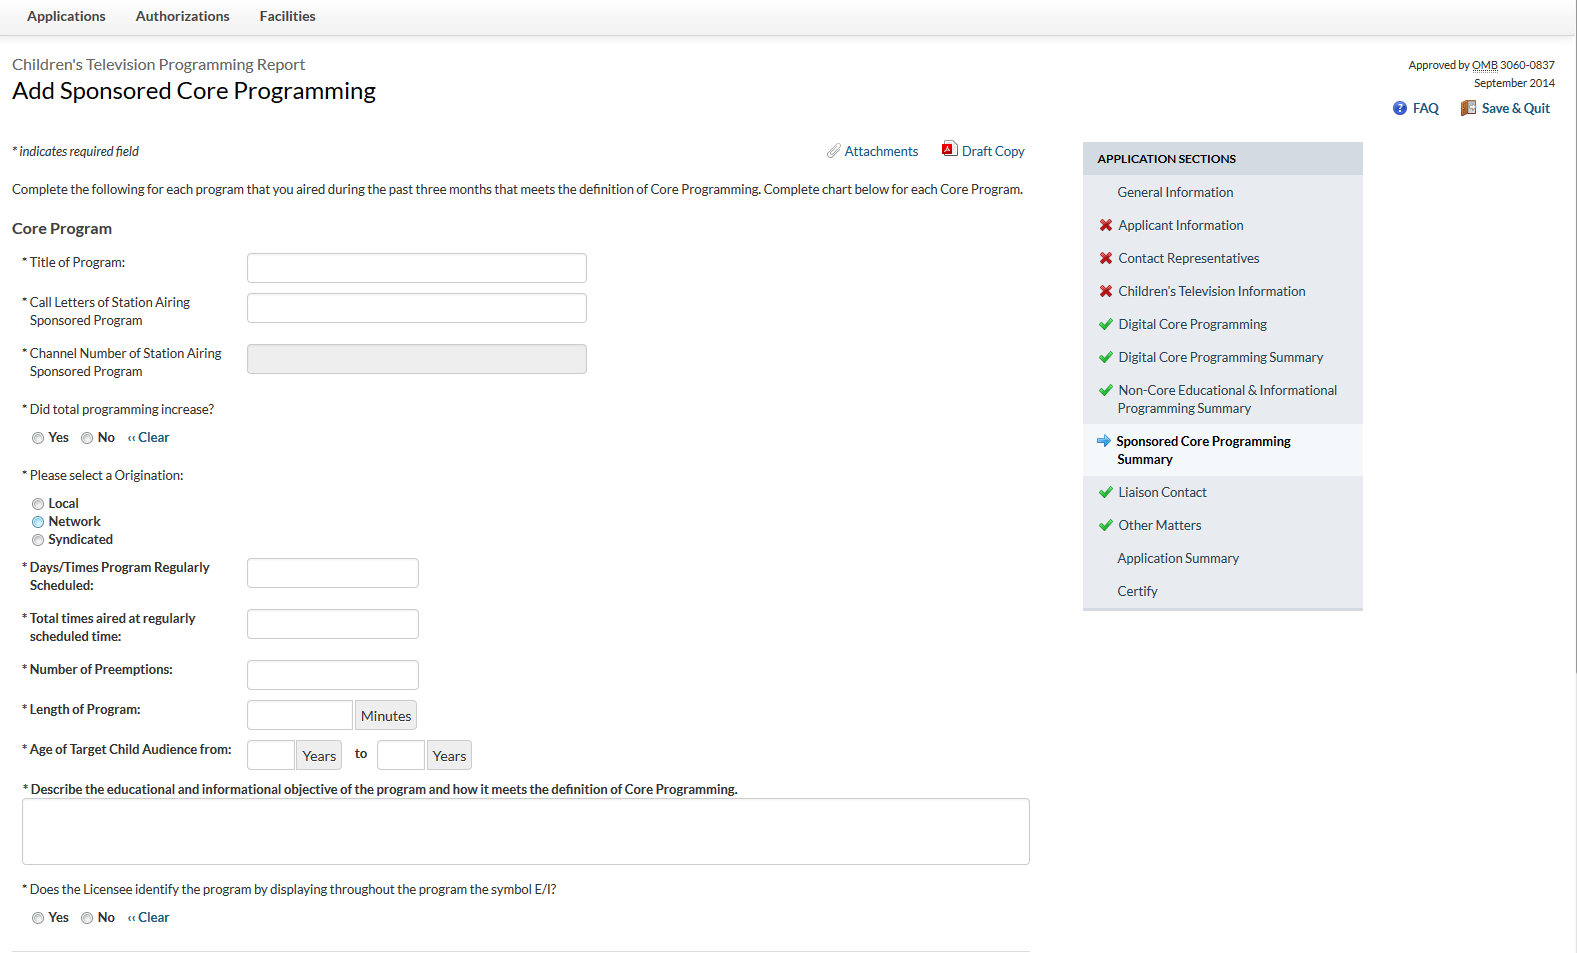Image resolution: width=1577 pixels, height=953 pixels.
Task: Open the Facilities menu
Action: pos(287,16)
